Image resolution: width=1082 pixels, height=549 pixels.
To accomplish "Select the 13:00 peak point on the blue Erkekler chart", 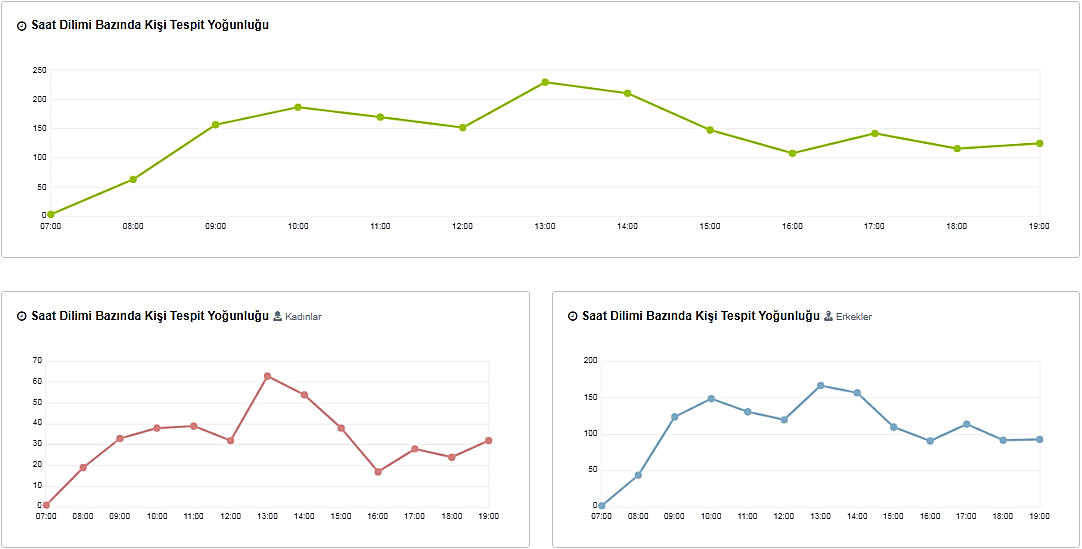I will [x=821, y=385].
